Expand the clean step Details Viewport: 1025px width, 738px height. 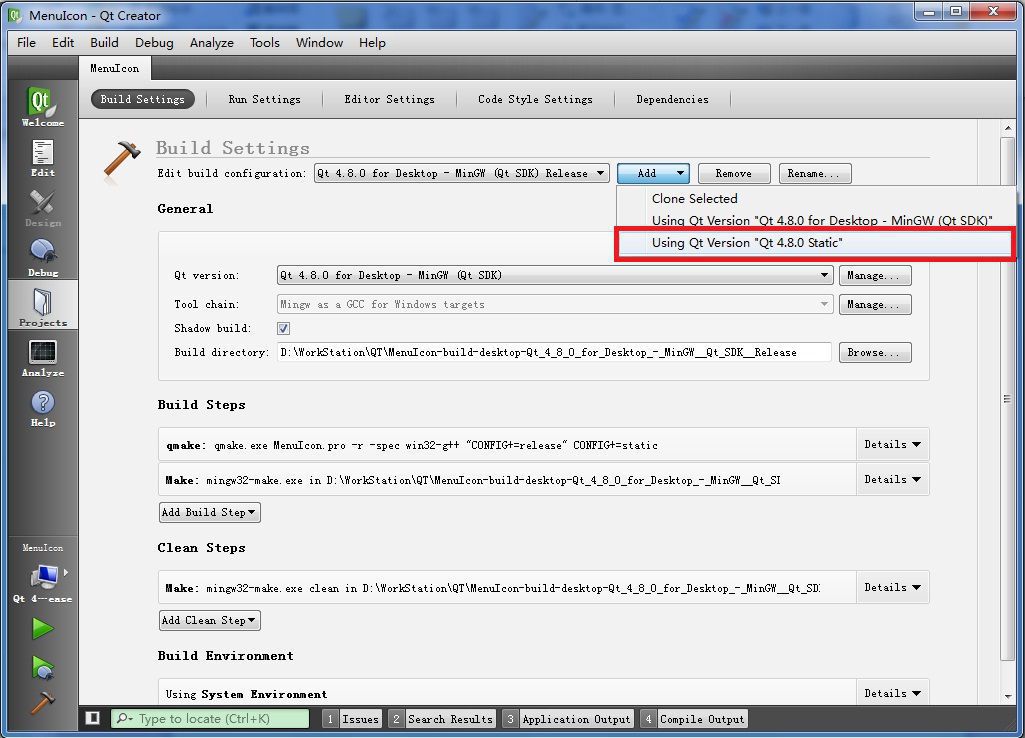(x=892, y=588)
